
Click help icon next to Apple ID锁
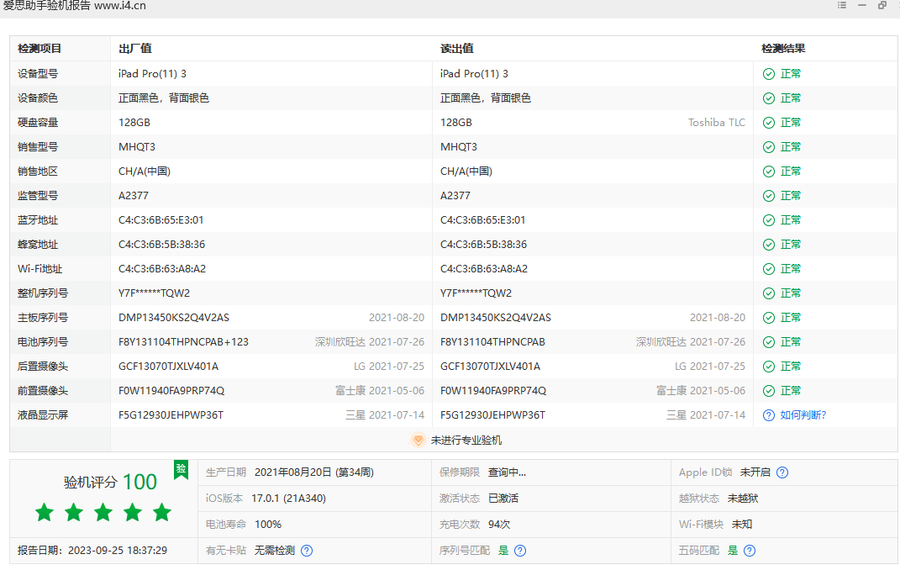click(782, 473)
